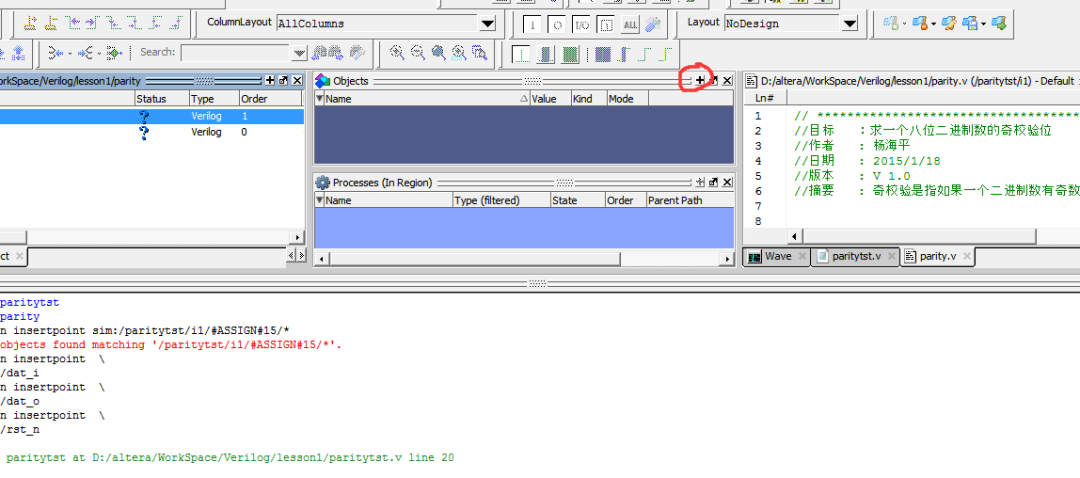Click the green arrow layout icon
1080x478 pixels.
tap(999, 23)
